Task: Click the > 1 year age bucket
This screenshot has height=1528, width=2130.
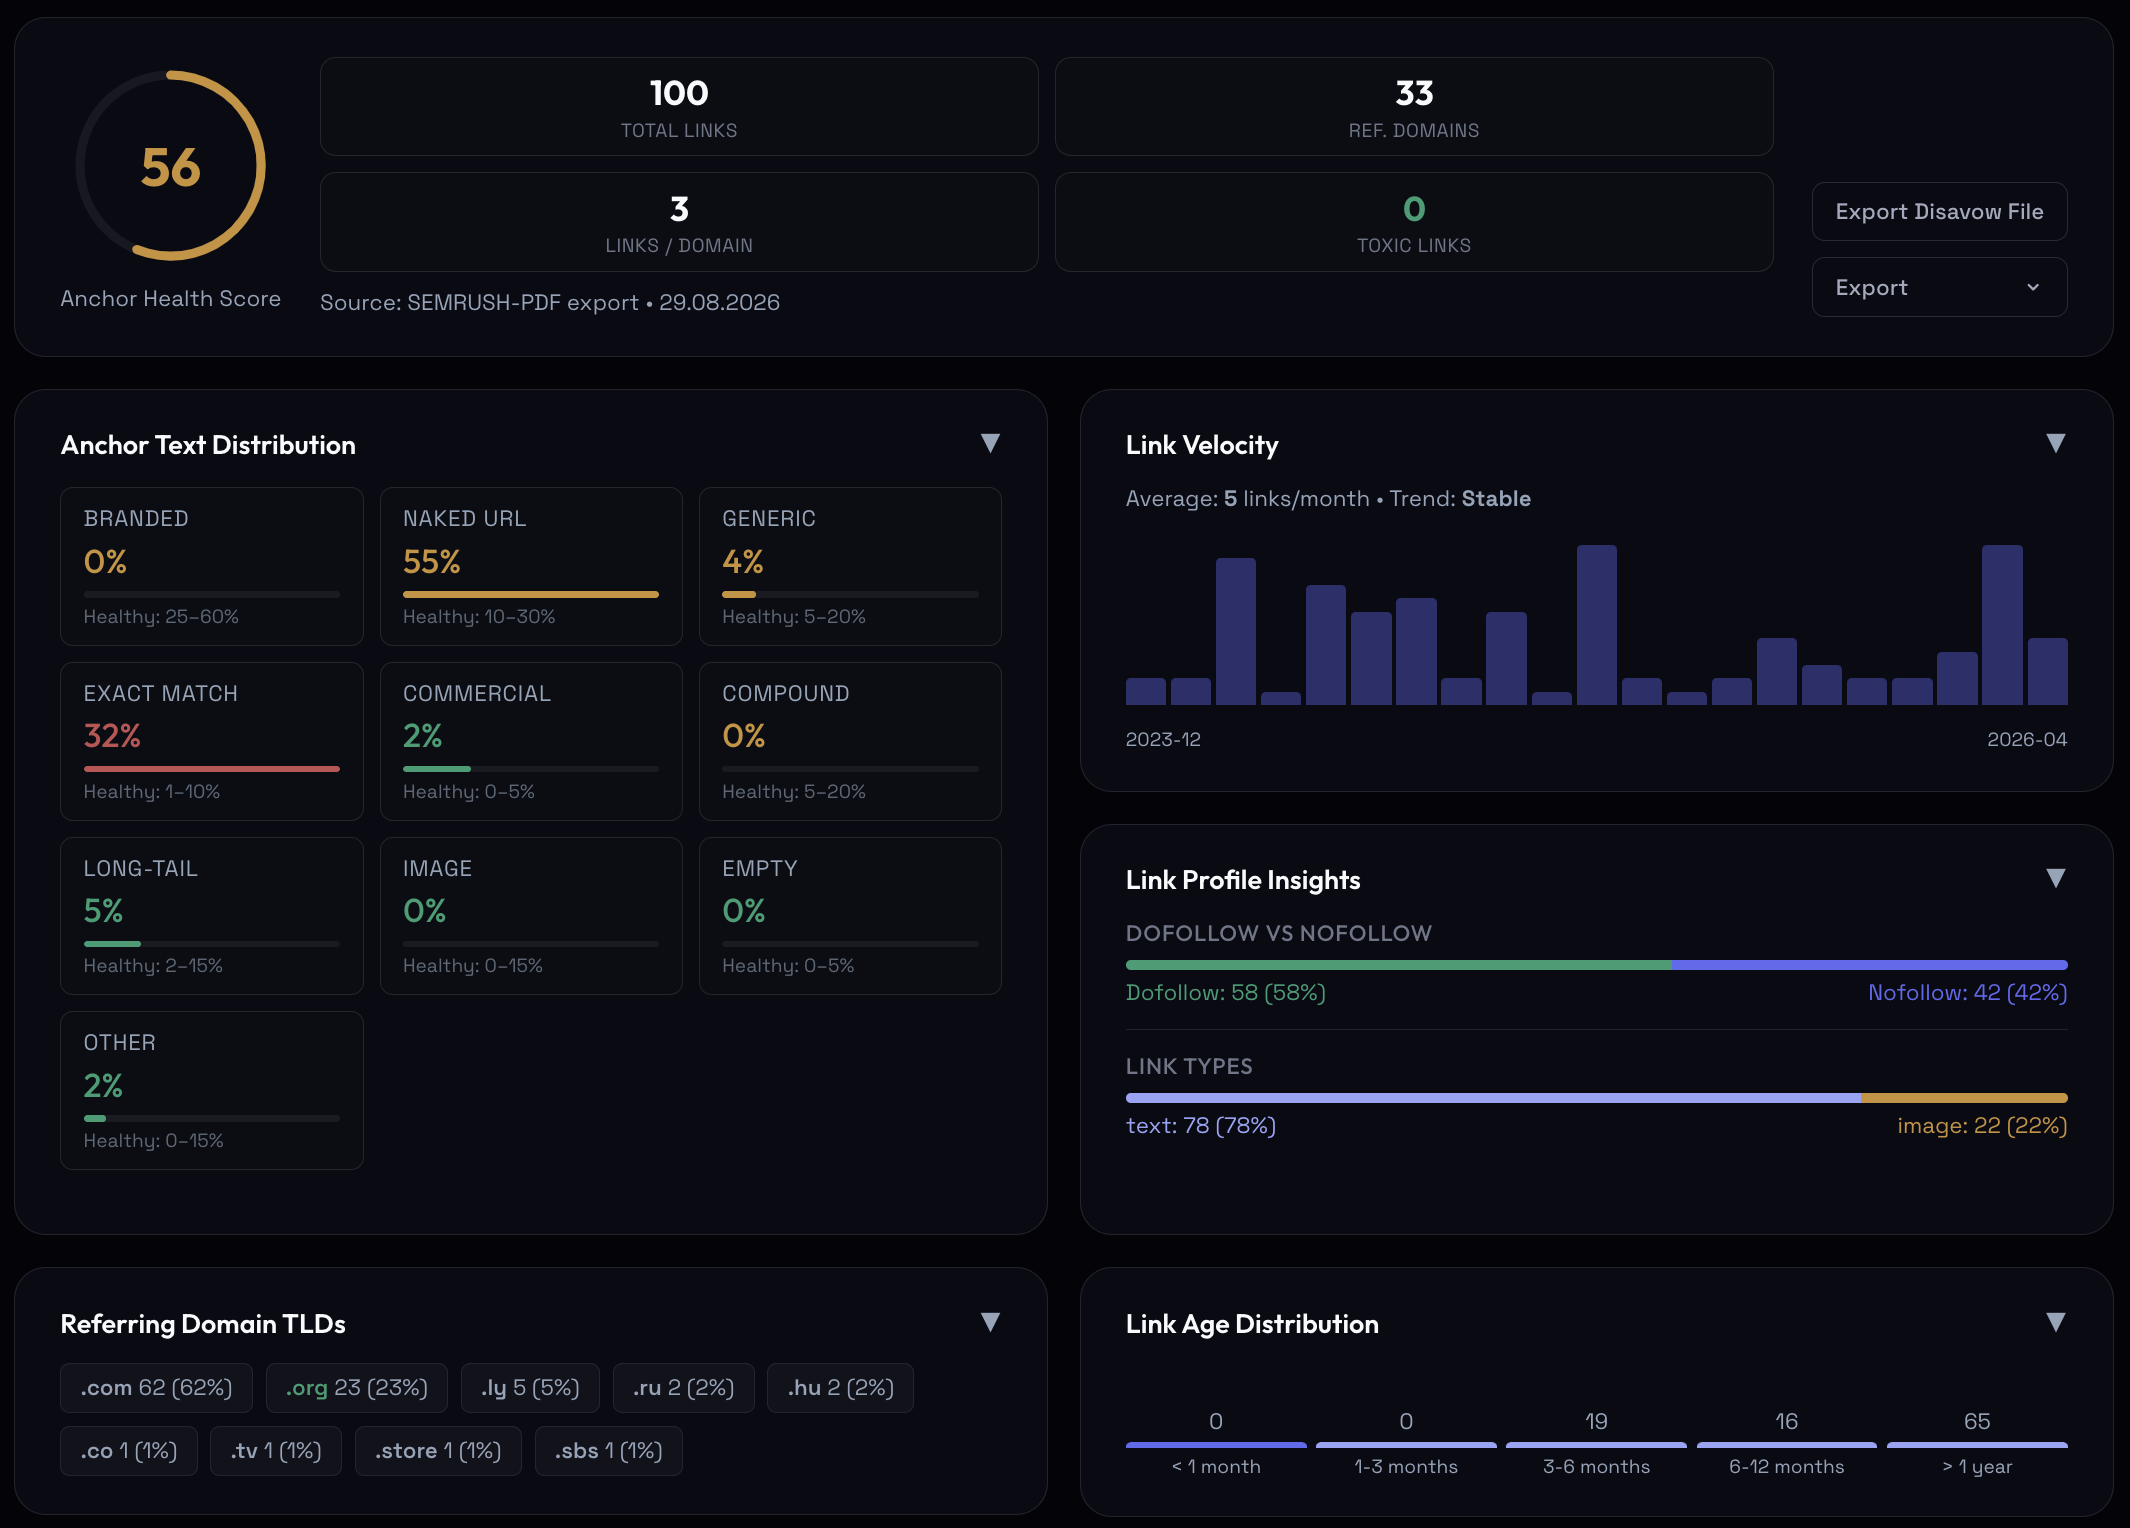Action: click(1977, 1444)
